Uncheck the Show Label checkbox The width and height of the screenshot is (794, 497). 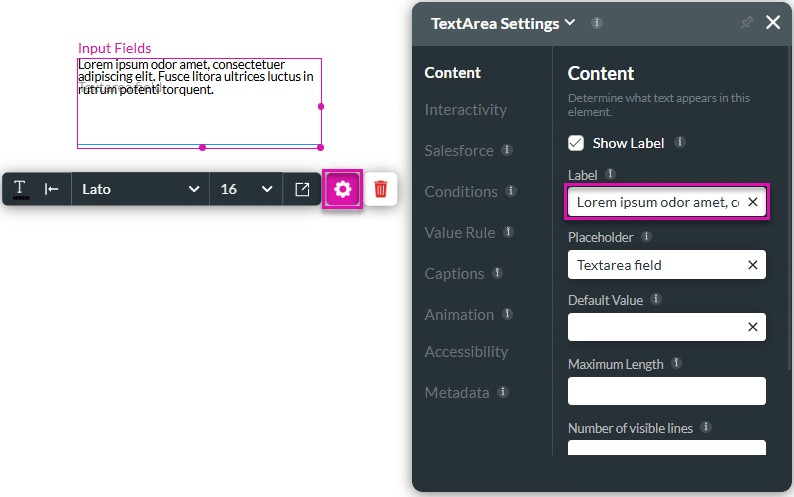[x=576, y=143]
